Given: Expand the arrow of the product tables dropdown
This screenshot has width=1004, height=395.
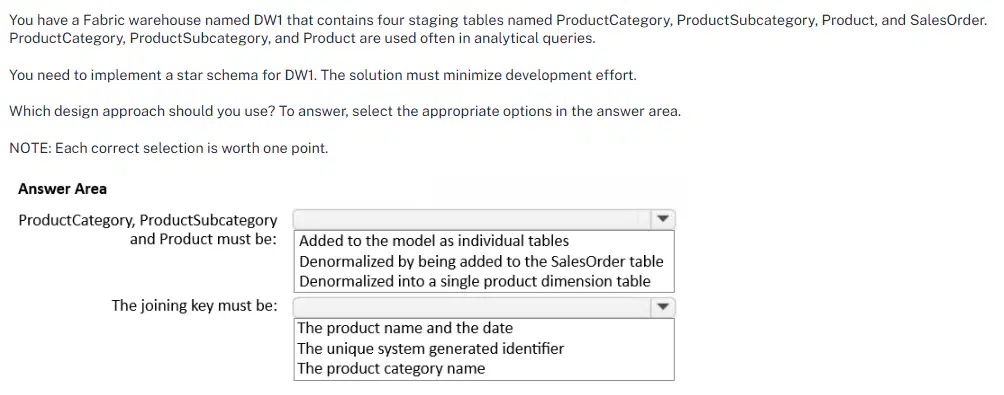Looking at the screenshot, I should 663,220.
